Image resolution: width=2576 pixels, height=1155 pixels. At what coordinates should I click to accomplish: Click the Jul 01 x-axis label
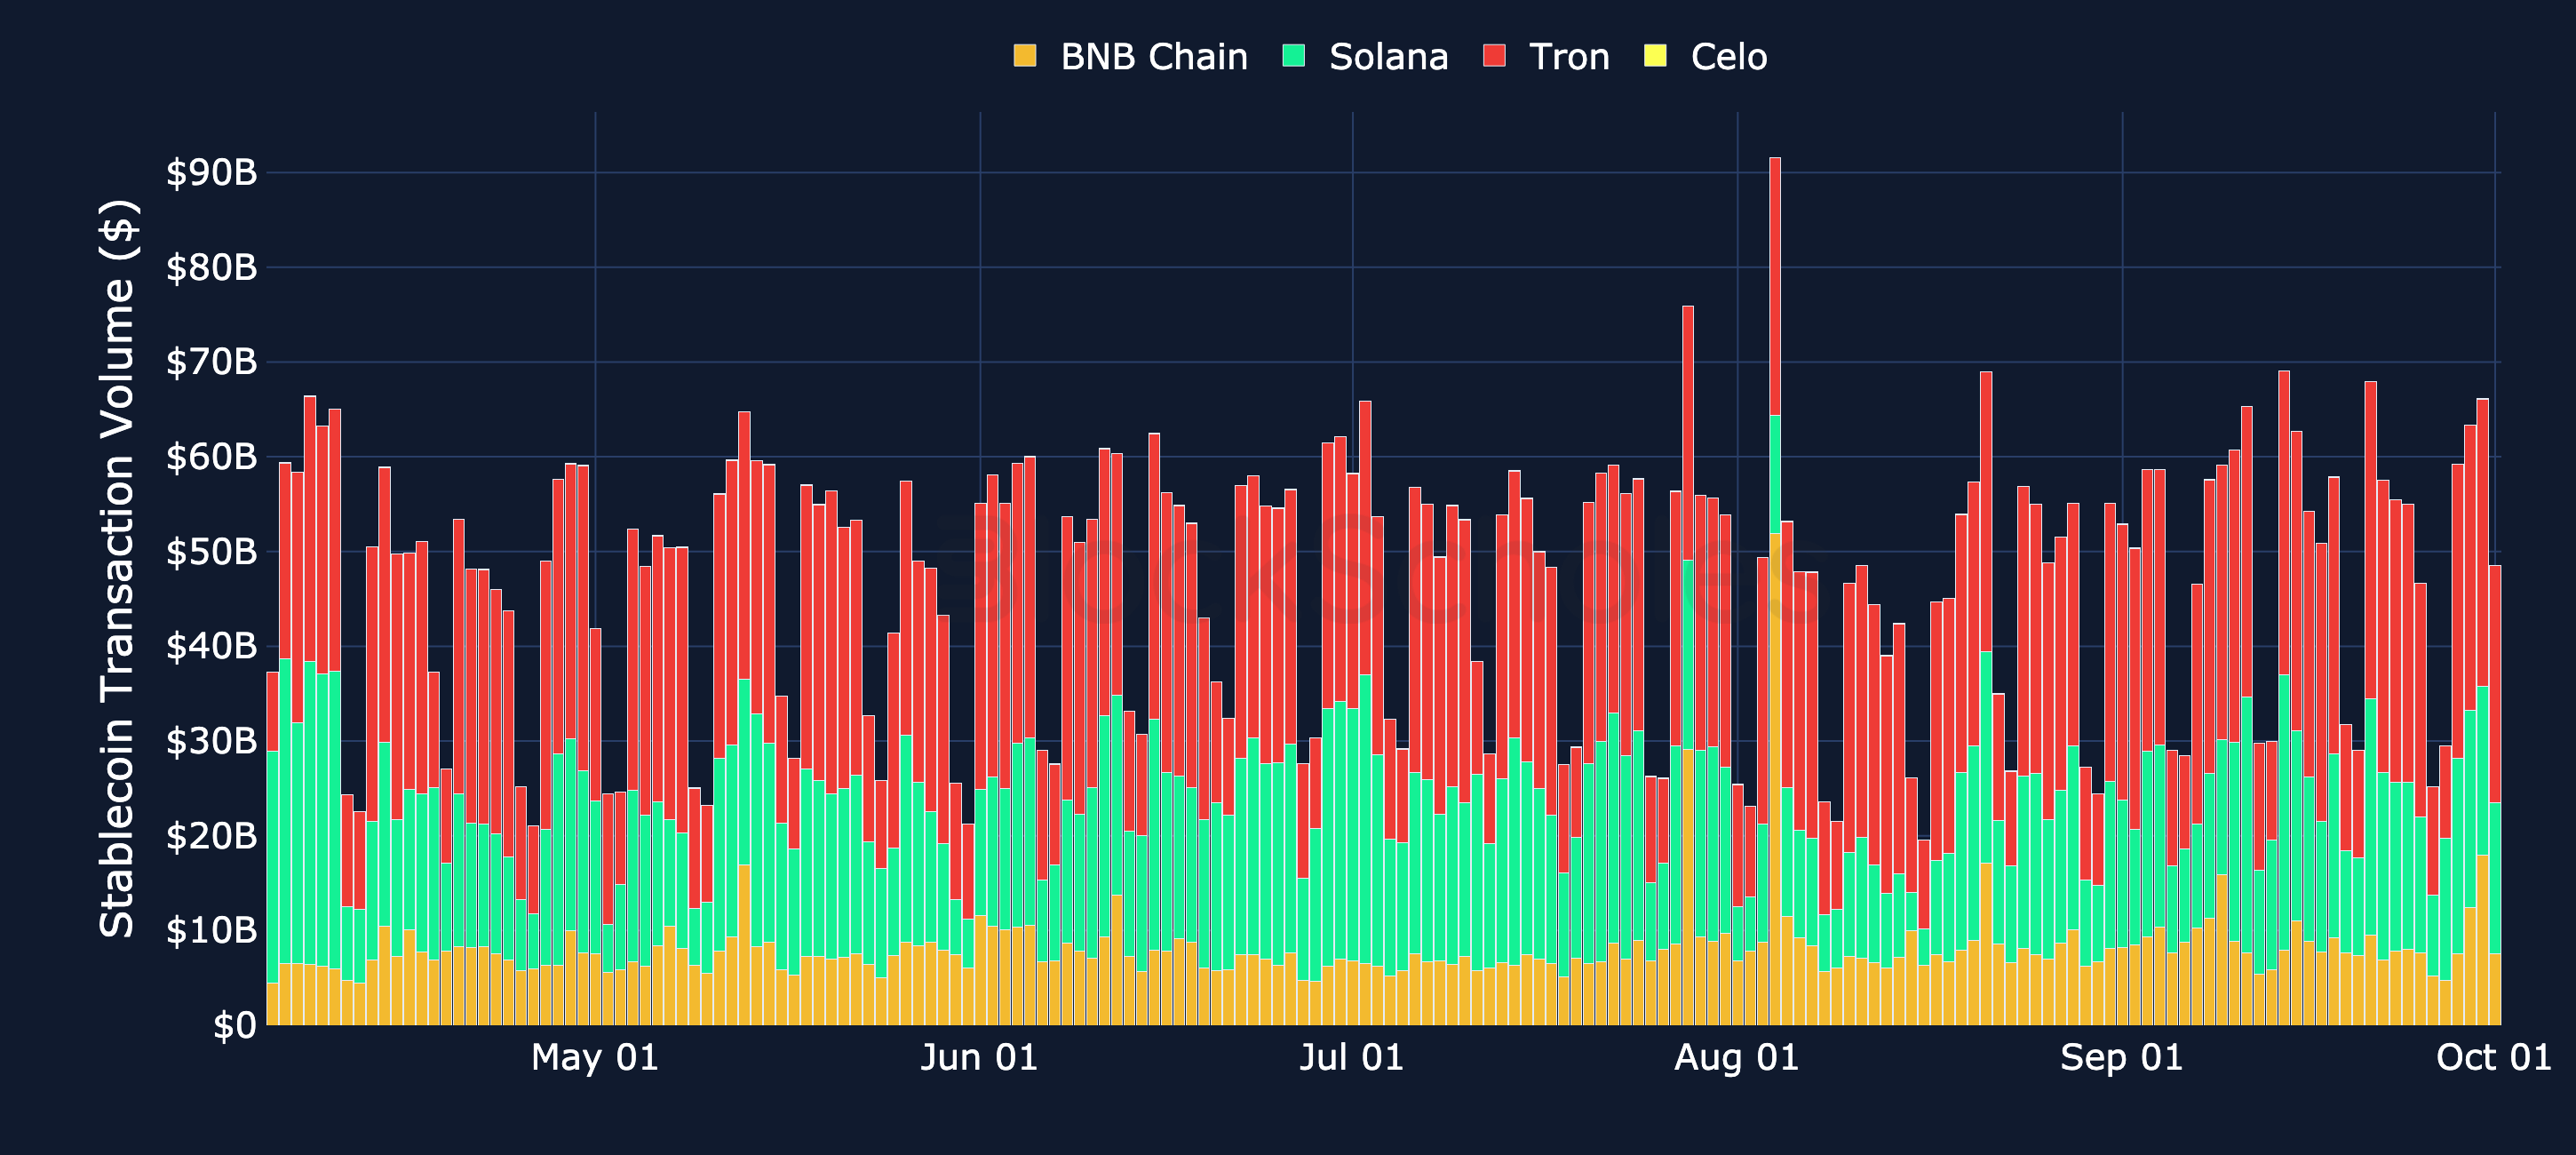(1352, 1058)
